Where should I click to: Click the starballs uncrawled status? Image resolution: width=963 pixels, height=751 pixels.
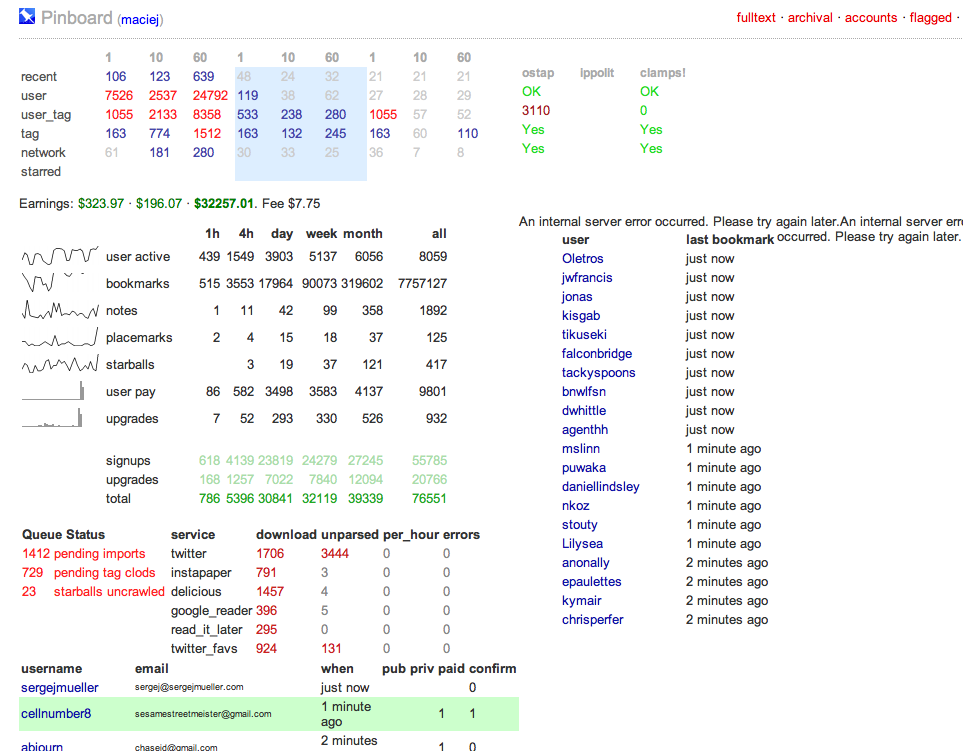click(x=109, y=592)
